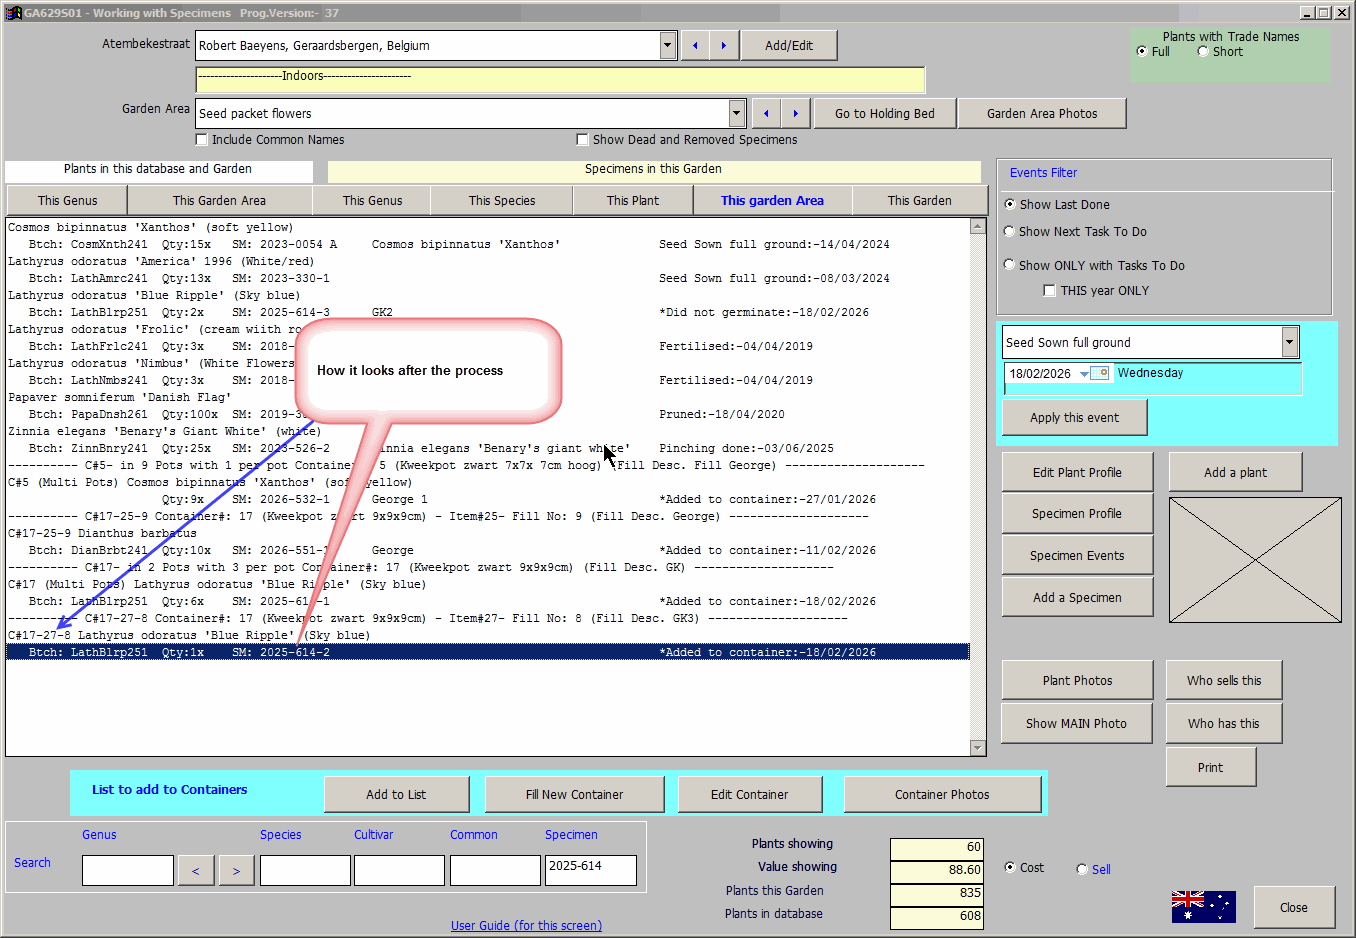
Task: Open the owner address dropdown list
Action: point(668,46)
